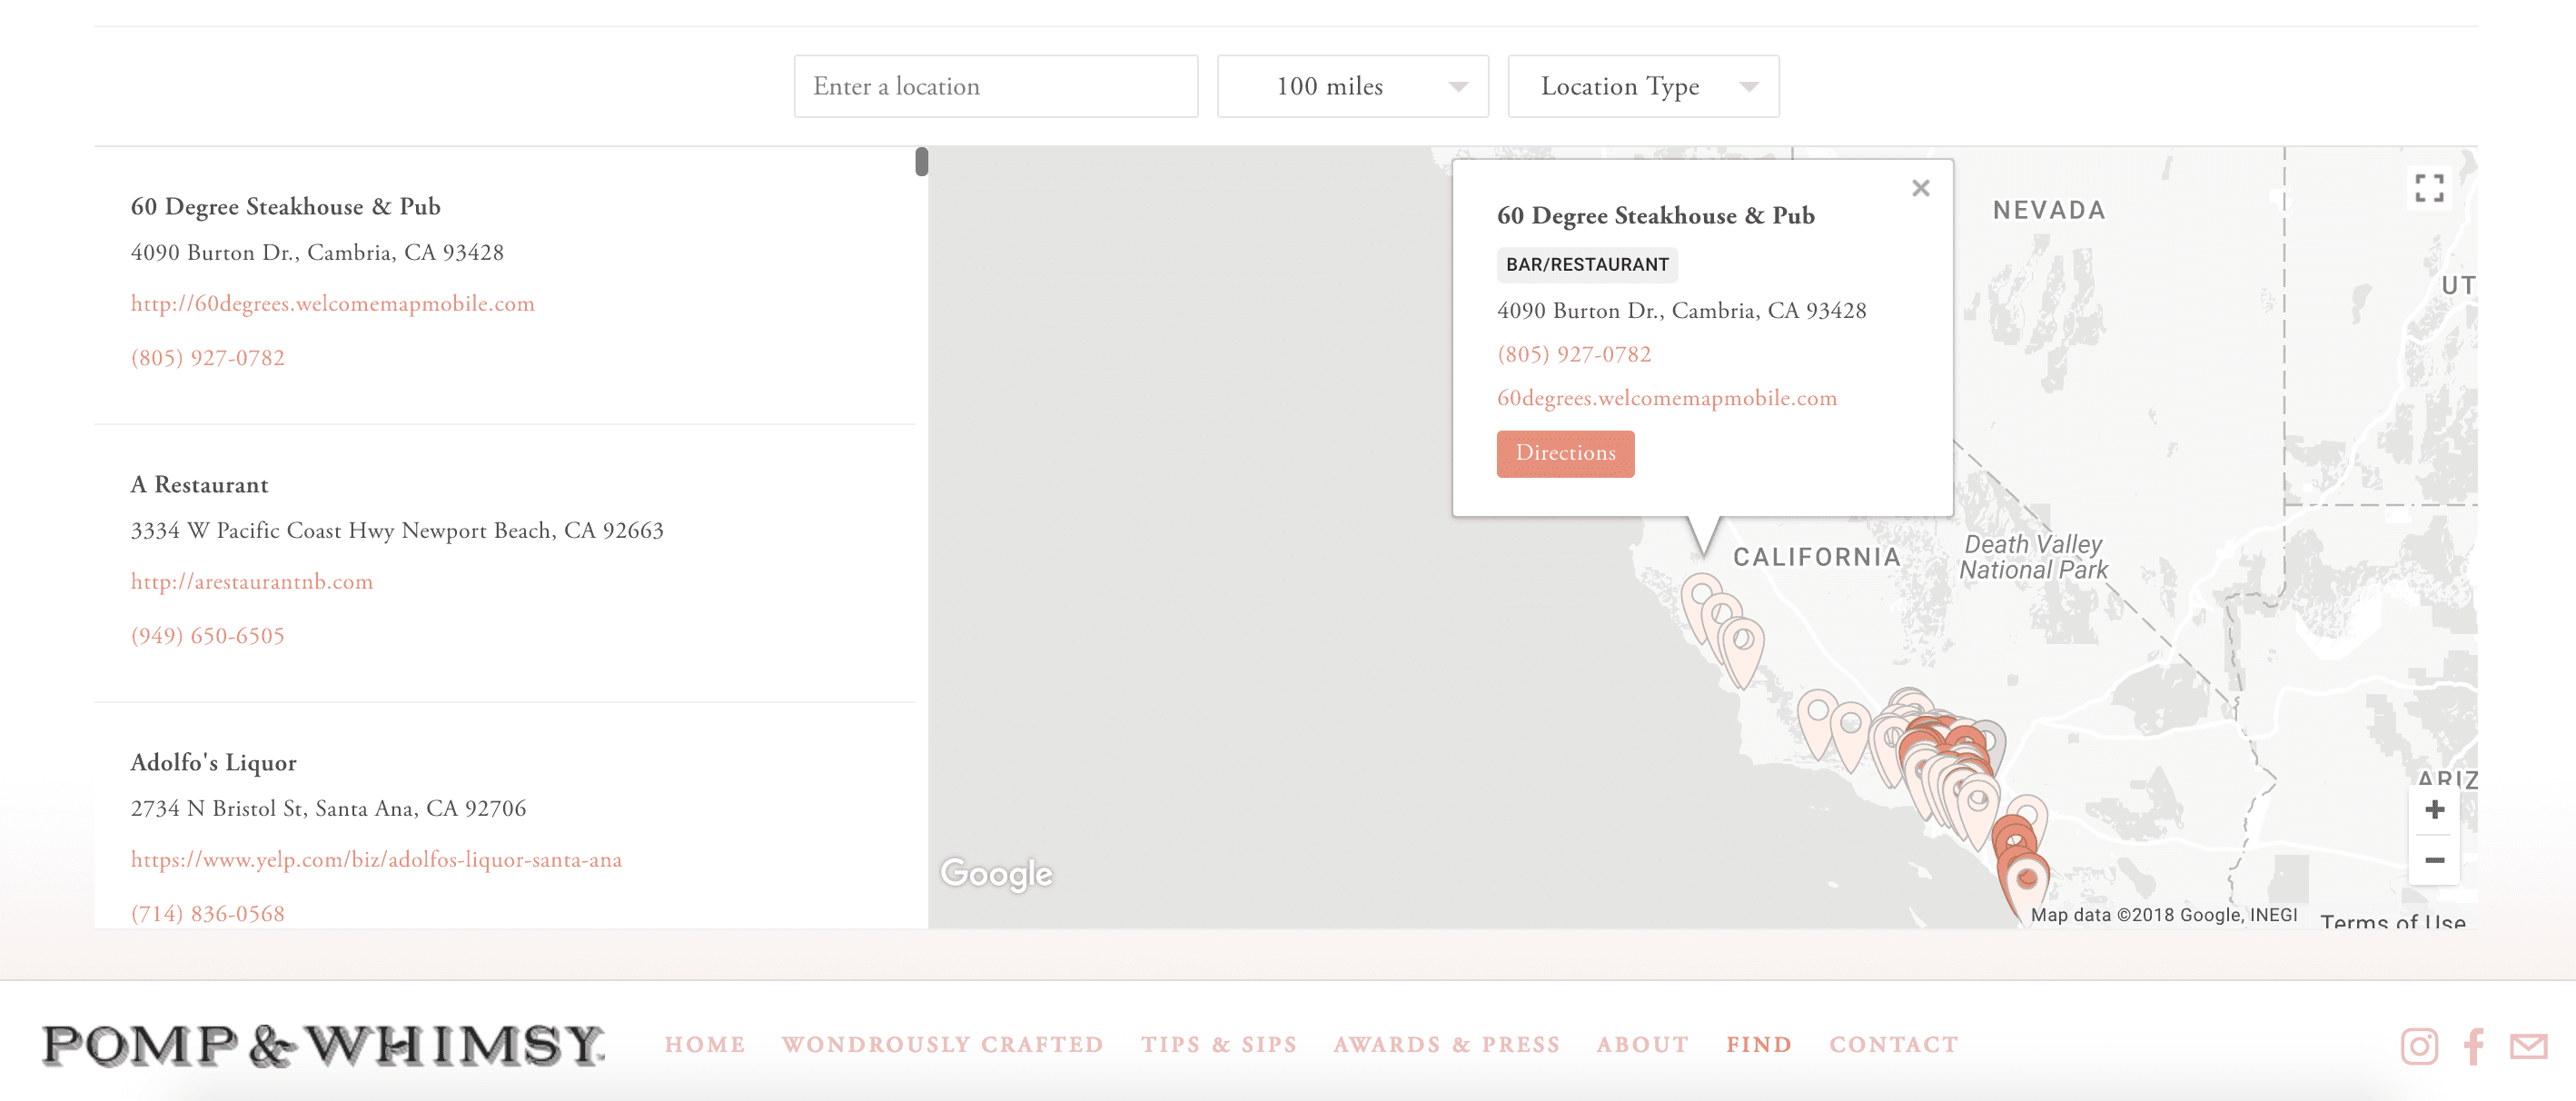Zoom in on the map
The image size is (2576, 1101).
tap(2434, 809)
